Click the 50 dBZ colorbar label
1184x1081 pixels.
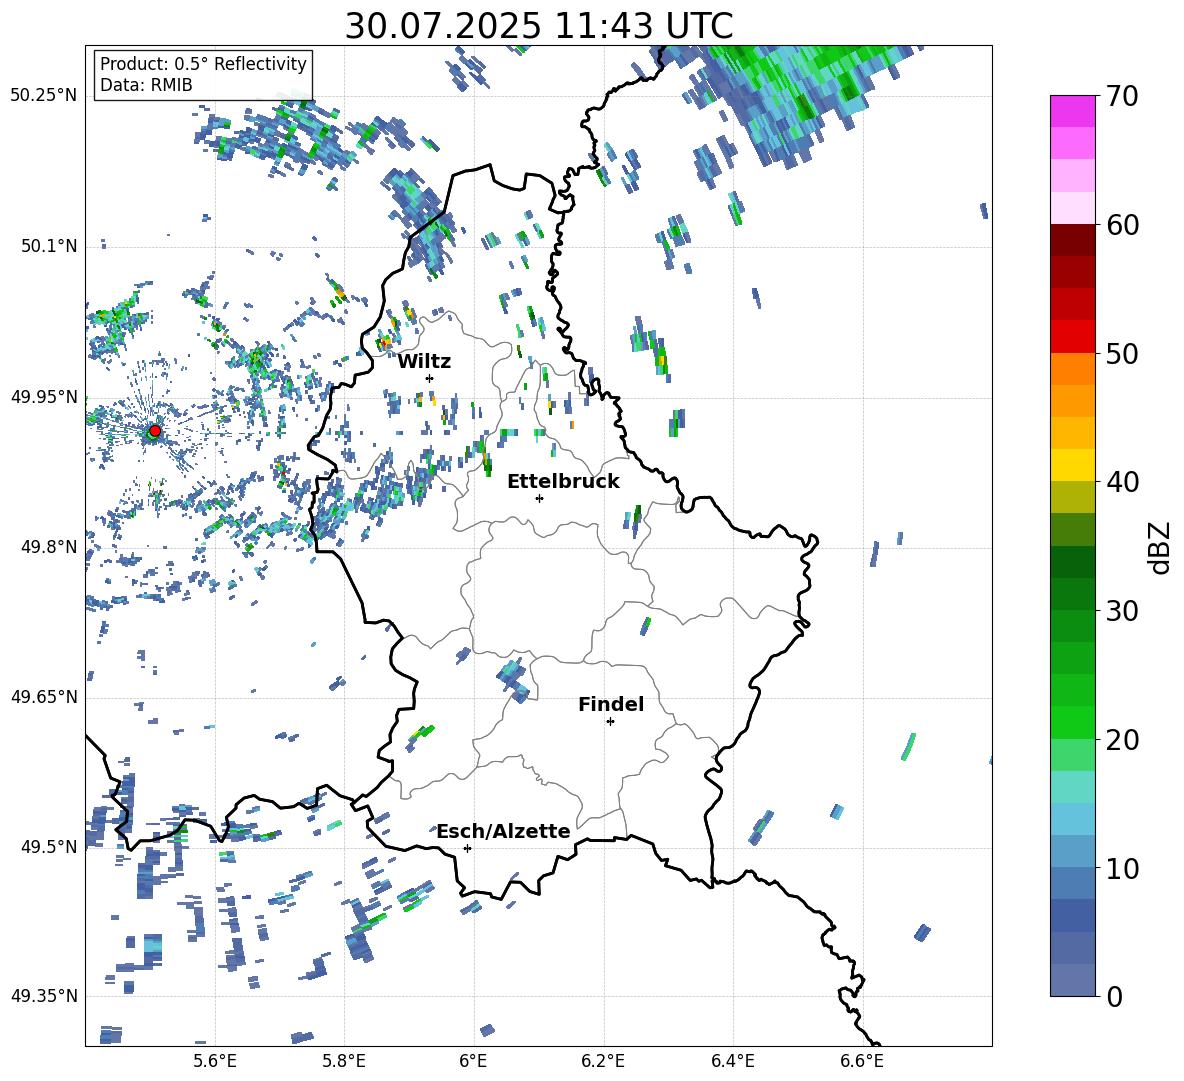point(1122,353)
